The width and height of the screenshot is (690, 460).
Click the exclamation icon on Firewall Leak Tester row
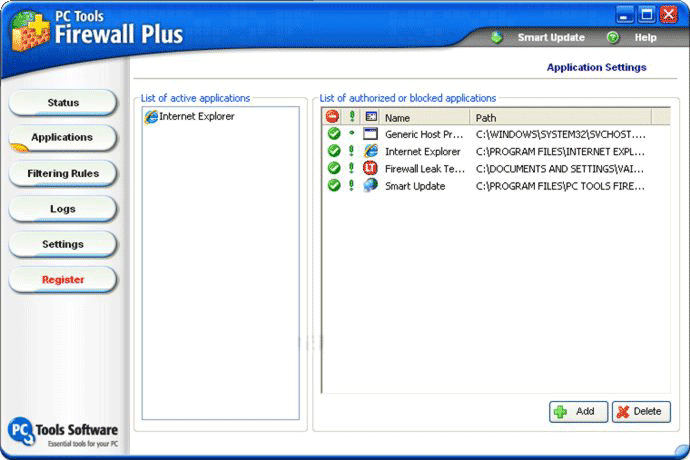click(351, 168)
